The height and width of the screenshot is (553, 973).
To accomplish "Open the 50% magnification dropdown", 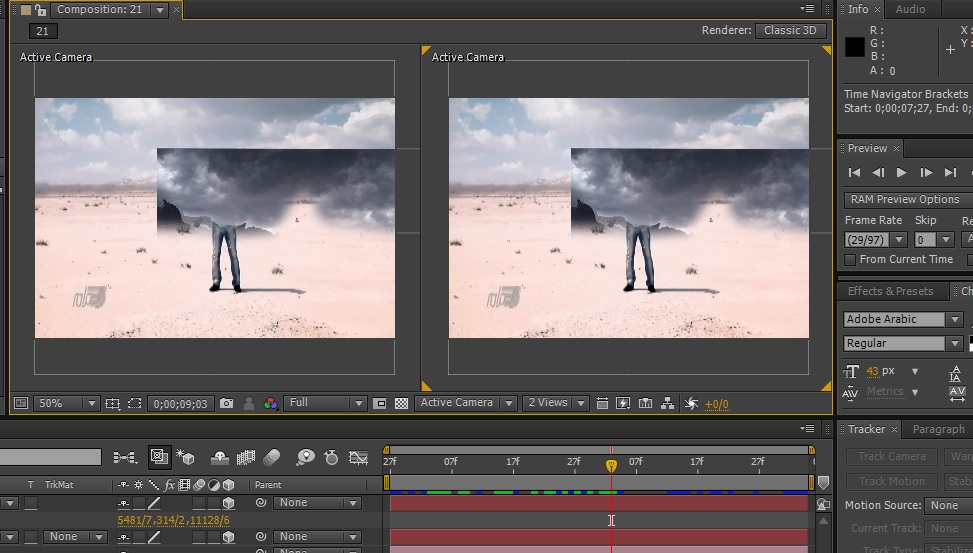I will click(66, 403).
